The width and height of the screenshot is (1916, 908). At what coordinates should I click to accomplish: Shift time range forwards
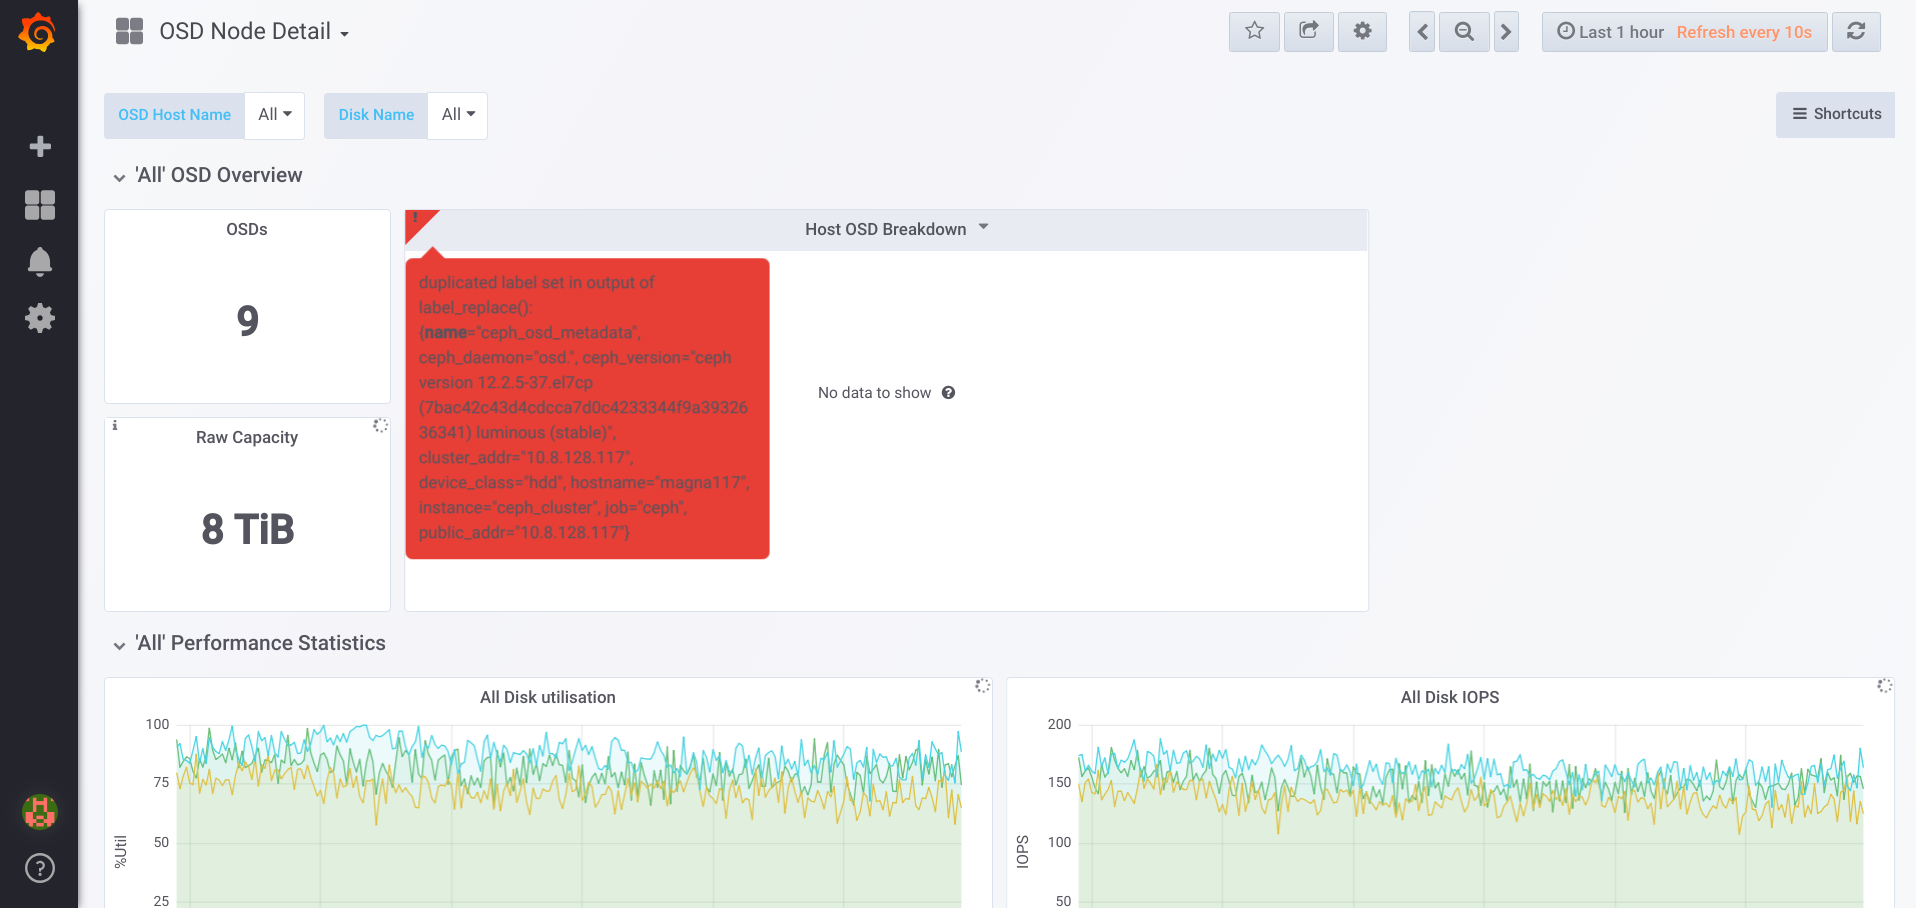[1506, 31]
